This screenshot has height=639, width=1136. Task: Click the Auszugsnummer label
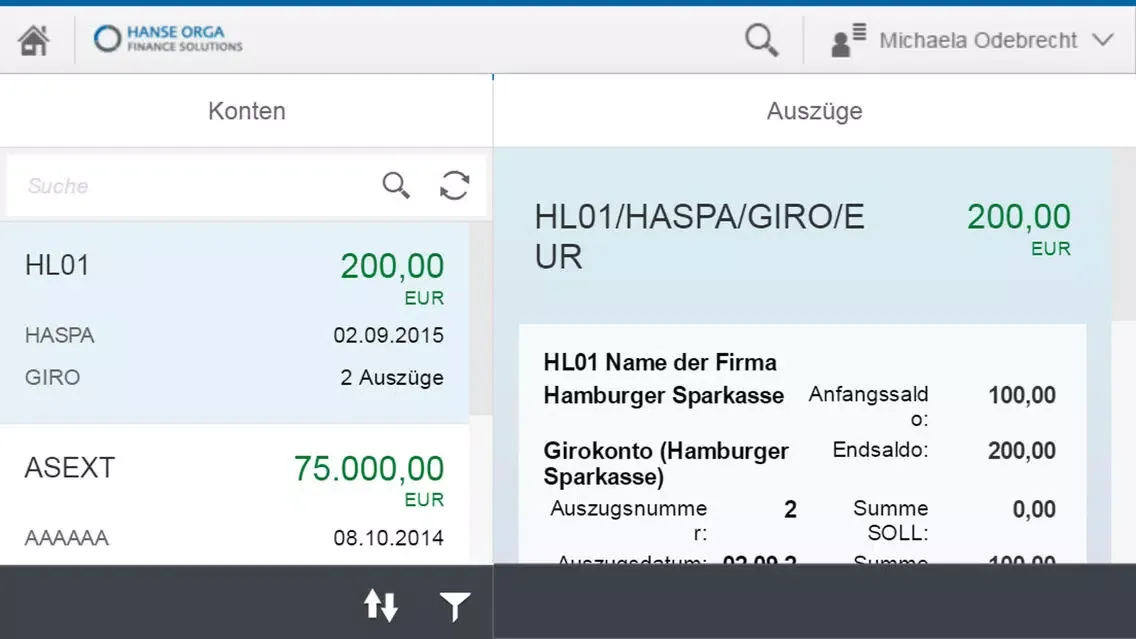point(628,520)
